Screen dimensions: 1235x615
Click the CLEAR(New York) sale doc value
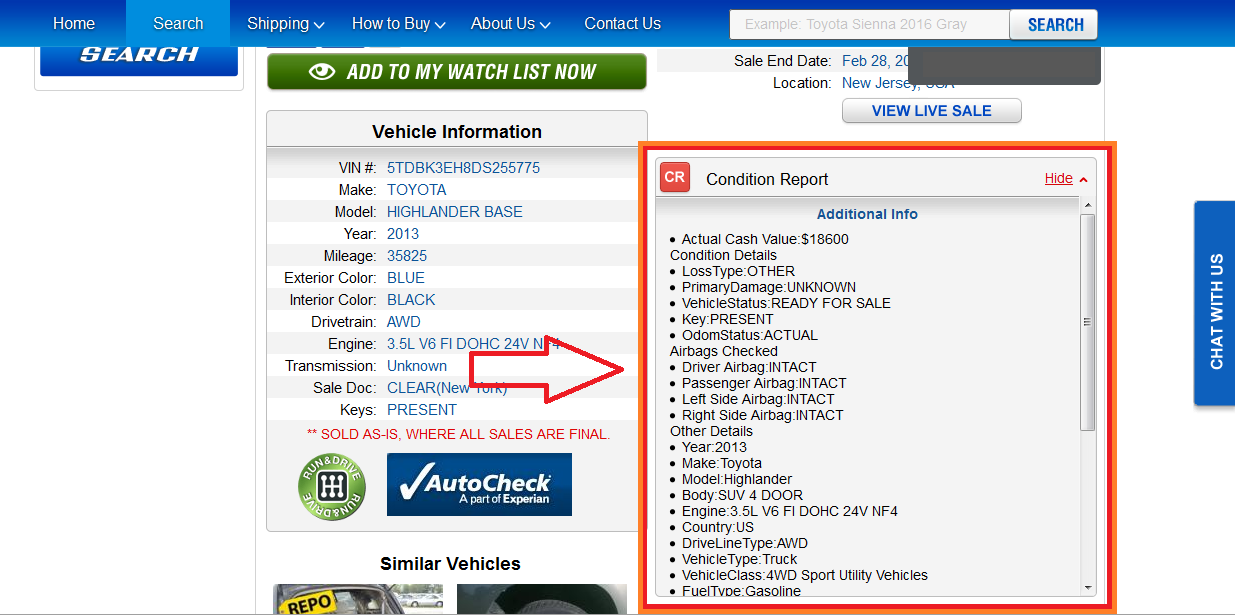pos(447,388)
